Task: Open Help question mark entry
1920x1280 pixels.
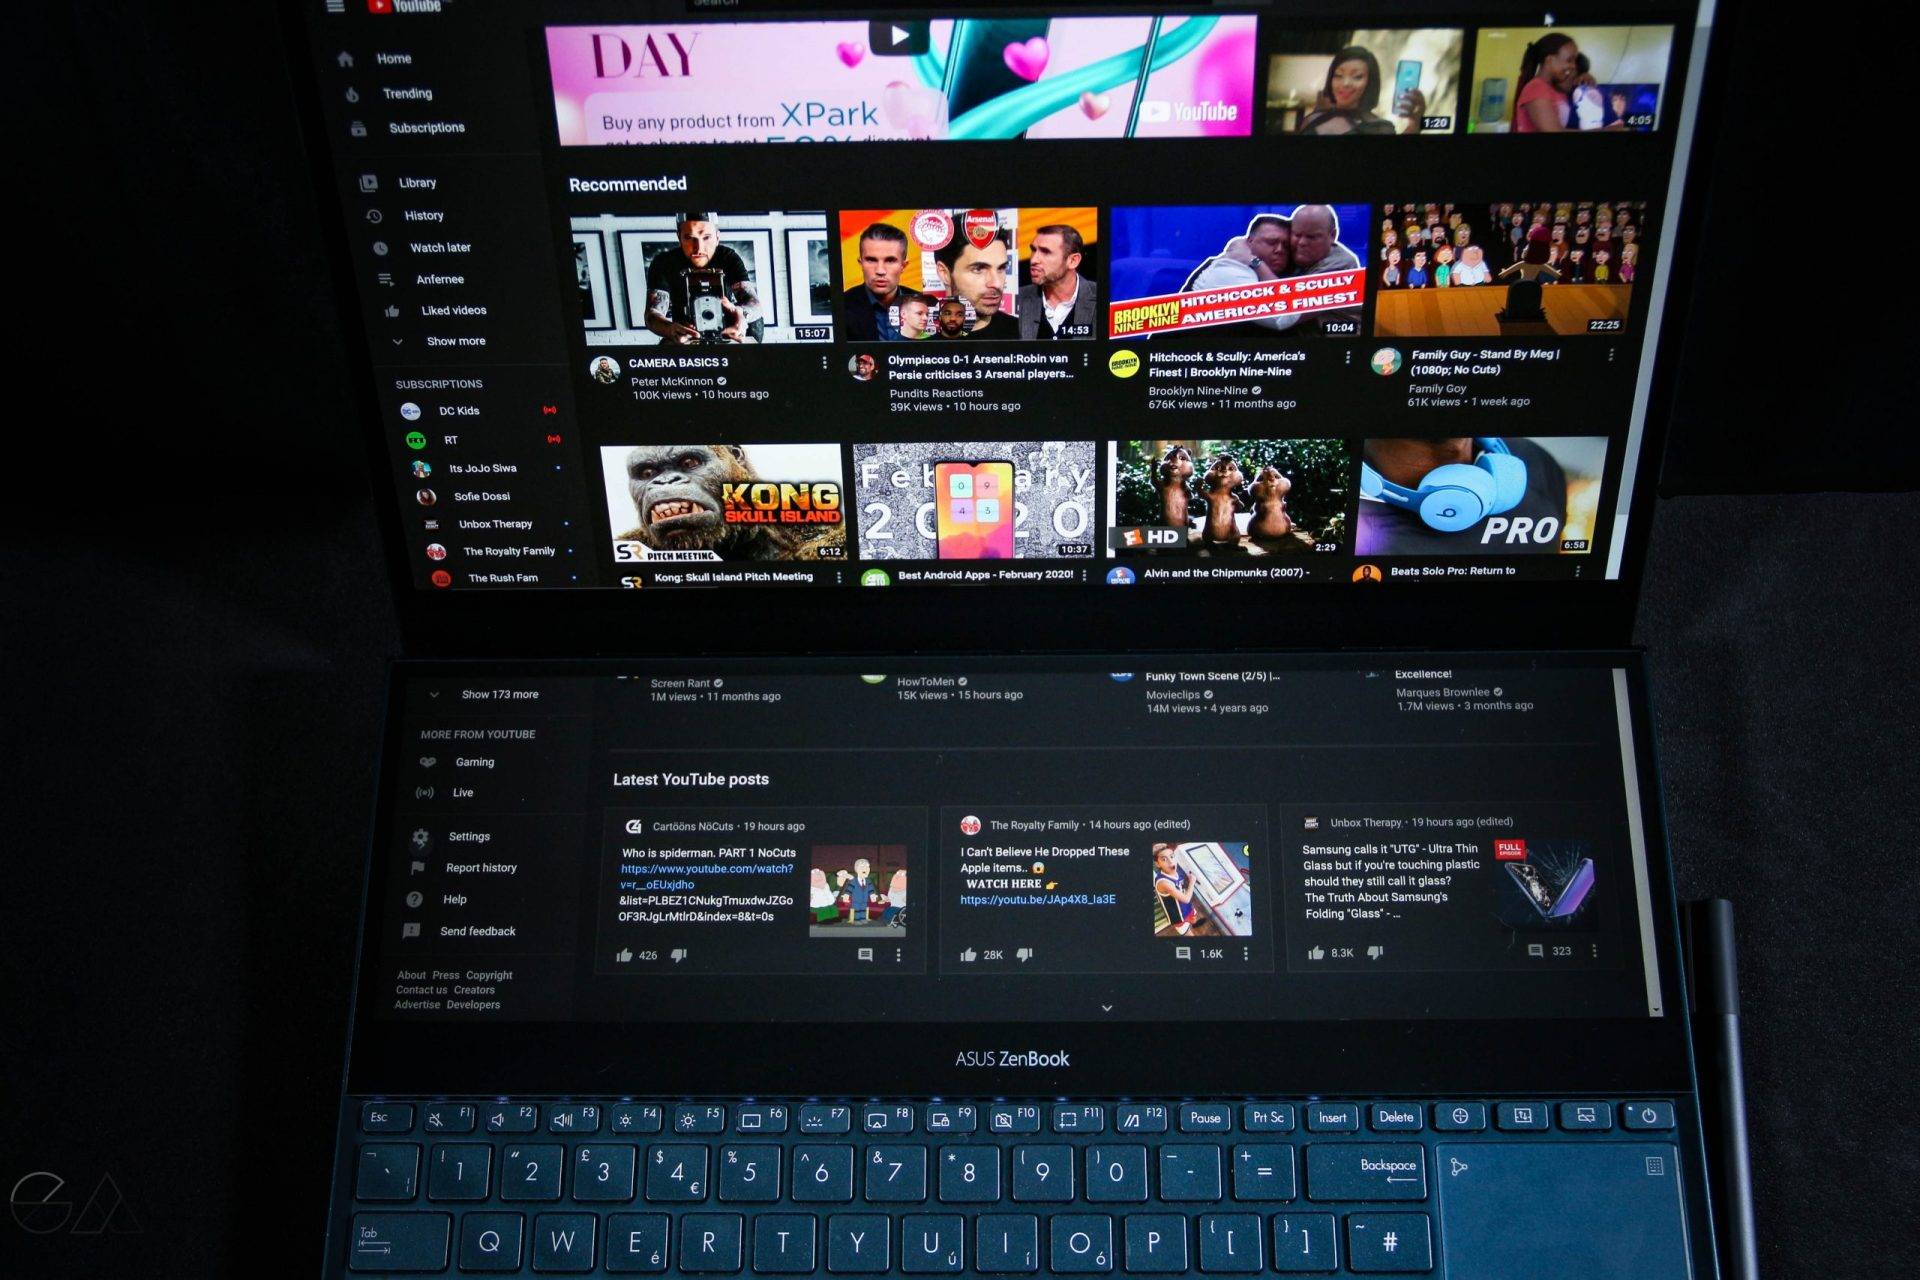Action: pos(436,900)
